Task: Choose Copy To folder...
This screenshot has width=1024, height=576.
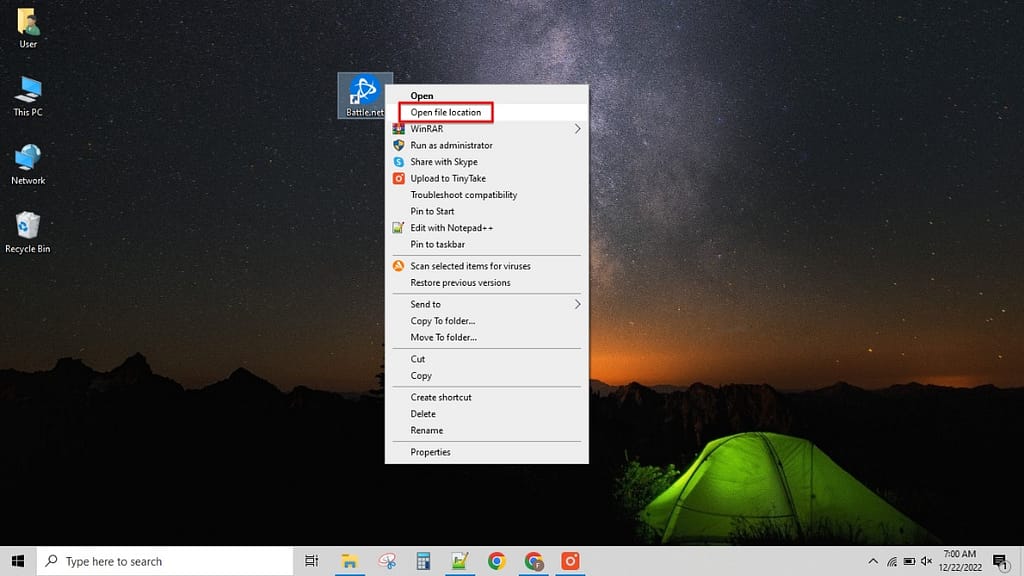Action: pos(487,321)
